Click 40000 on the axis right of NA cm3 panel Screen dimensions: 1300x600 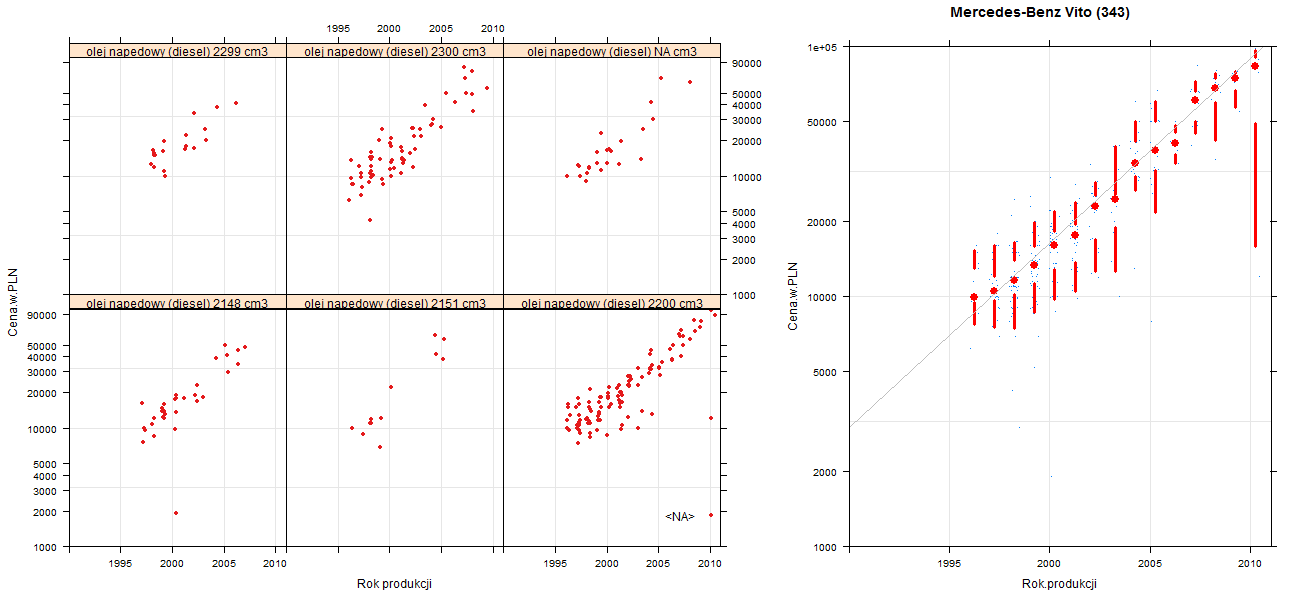748,106
